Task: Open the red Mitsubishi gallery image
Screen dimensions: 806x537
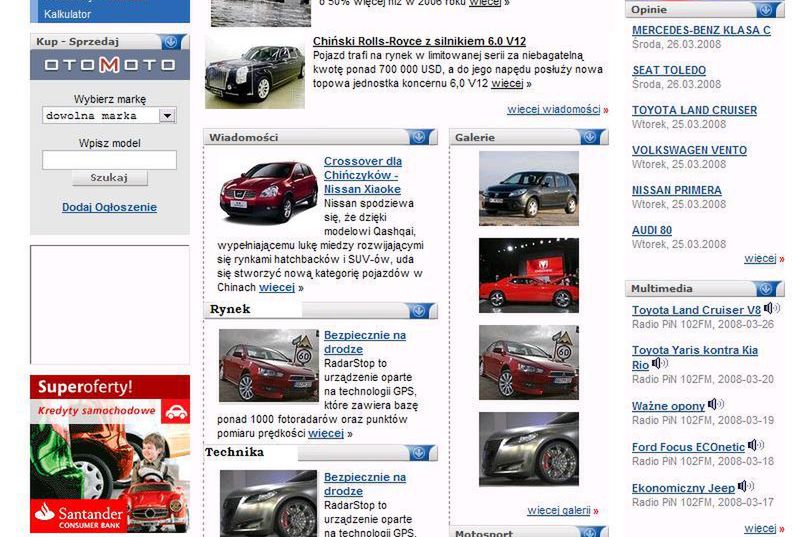Action: pos(529,362)
